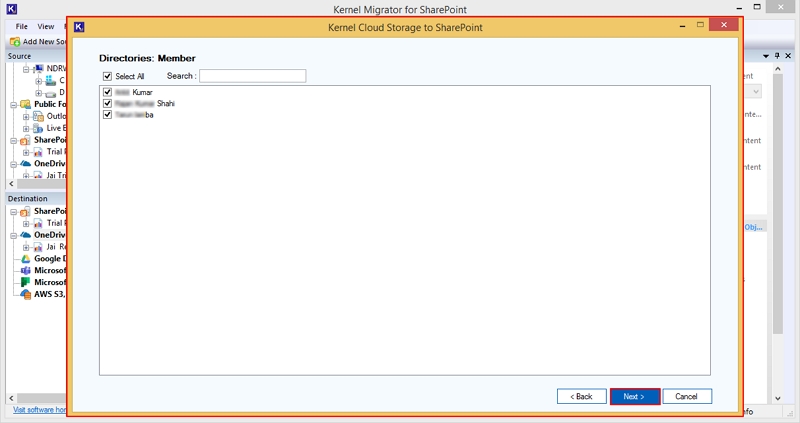Maximize the Kernel Cloud Storage to SharePoint dialog

tap(701, 24)
